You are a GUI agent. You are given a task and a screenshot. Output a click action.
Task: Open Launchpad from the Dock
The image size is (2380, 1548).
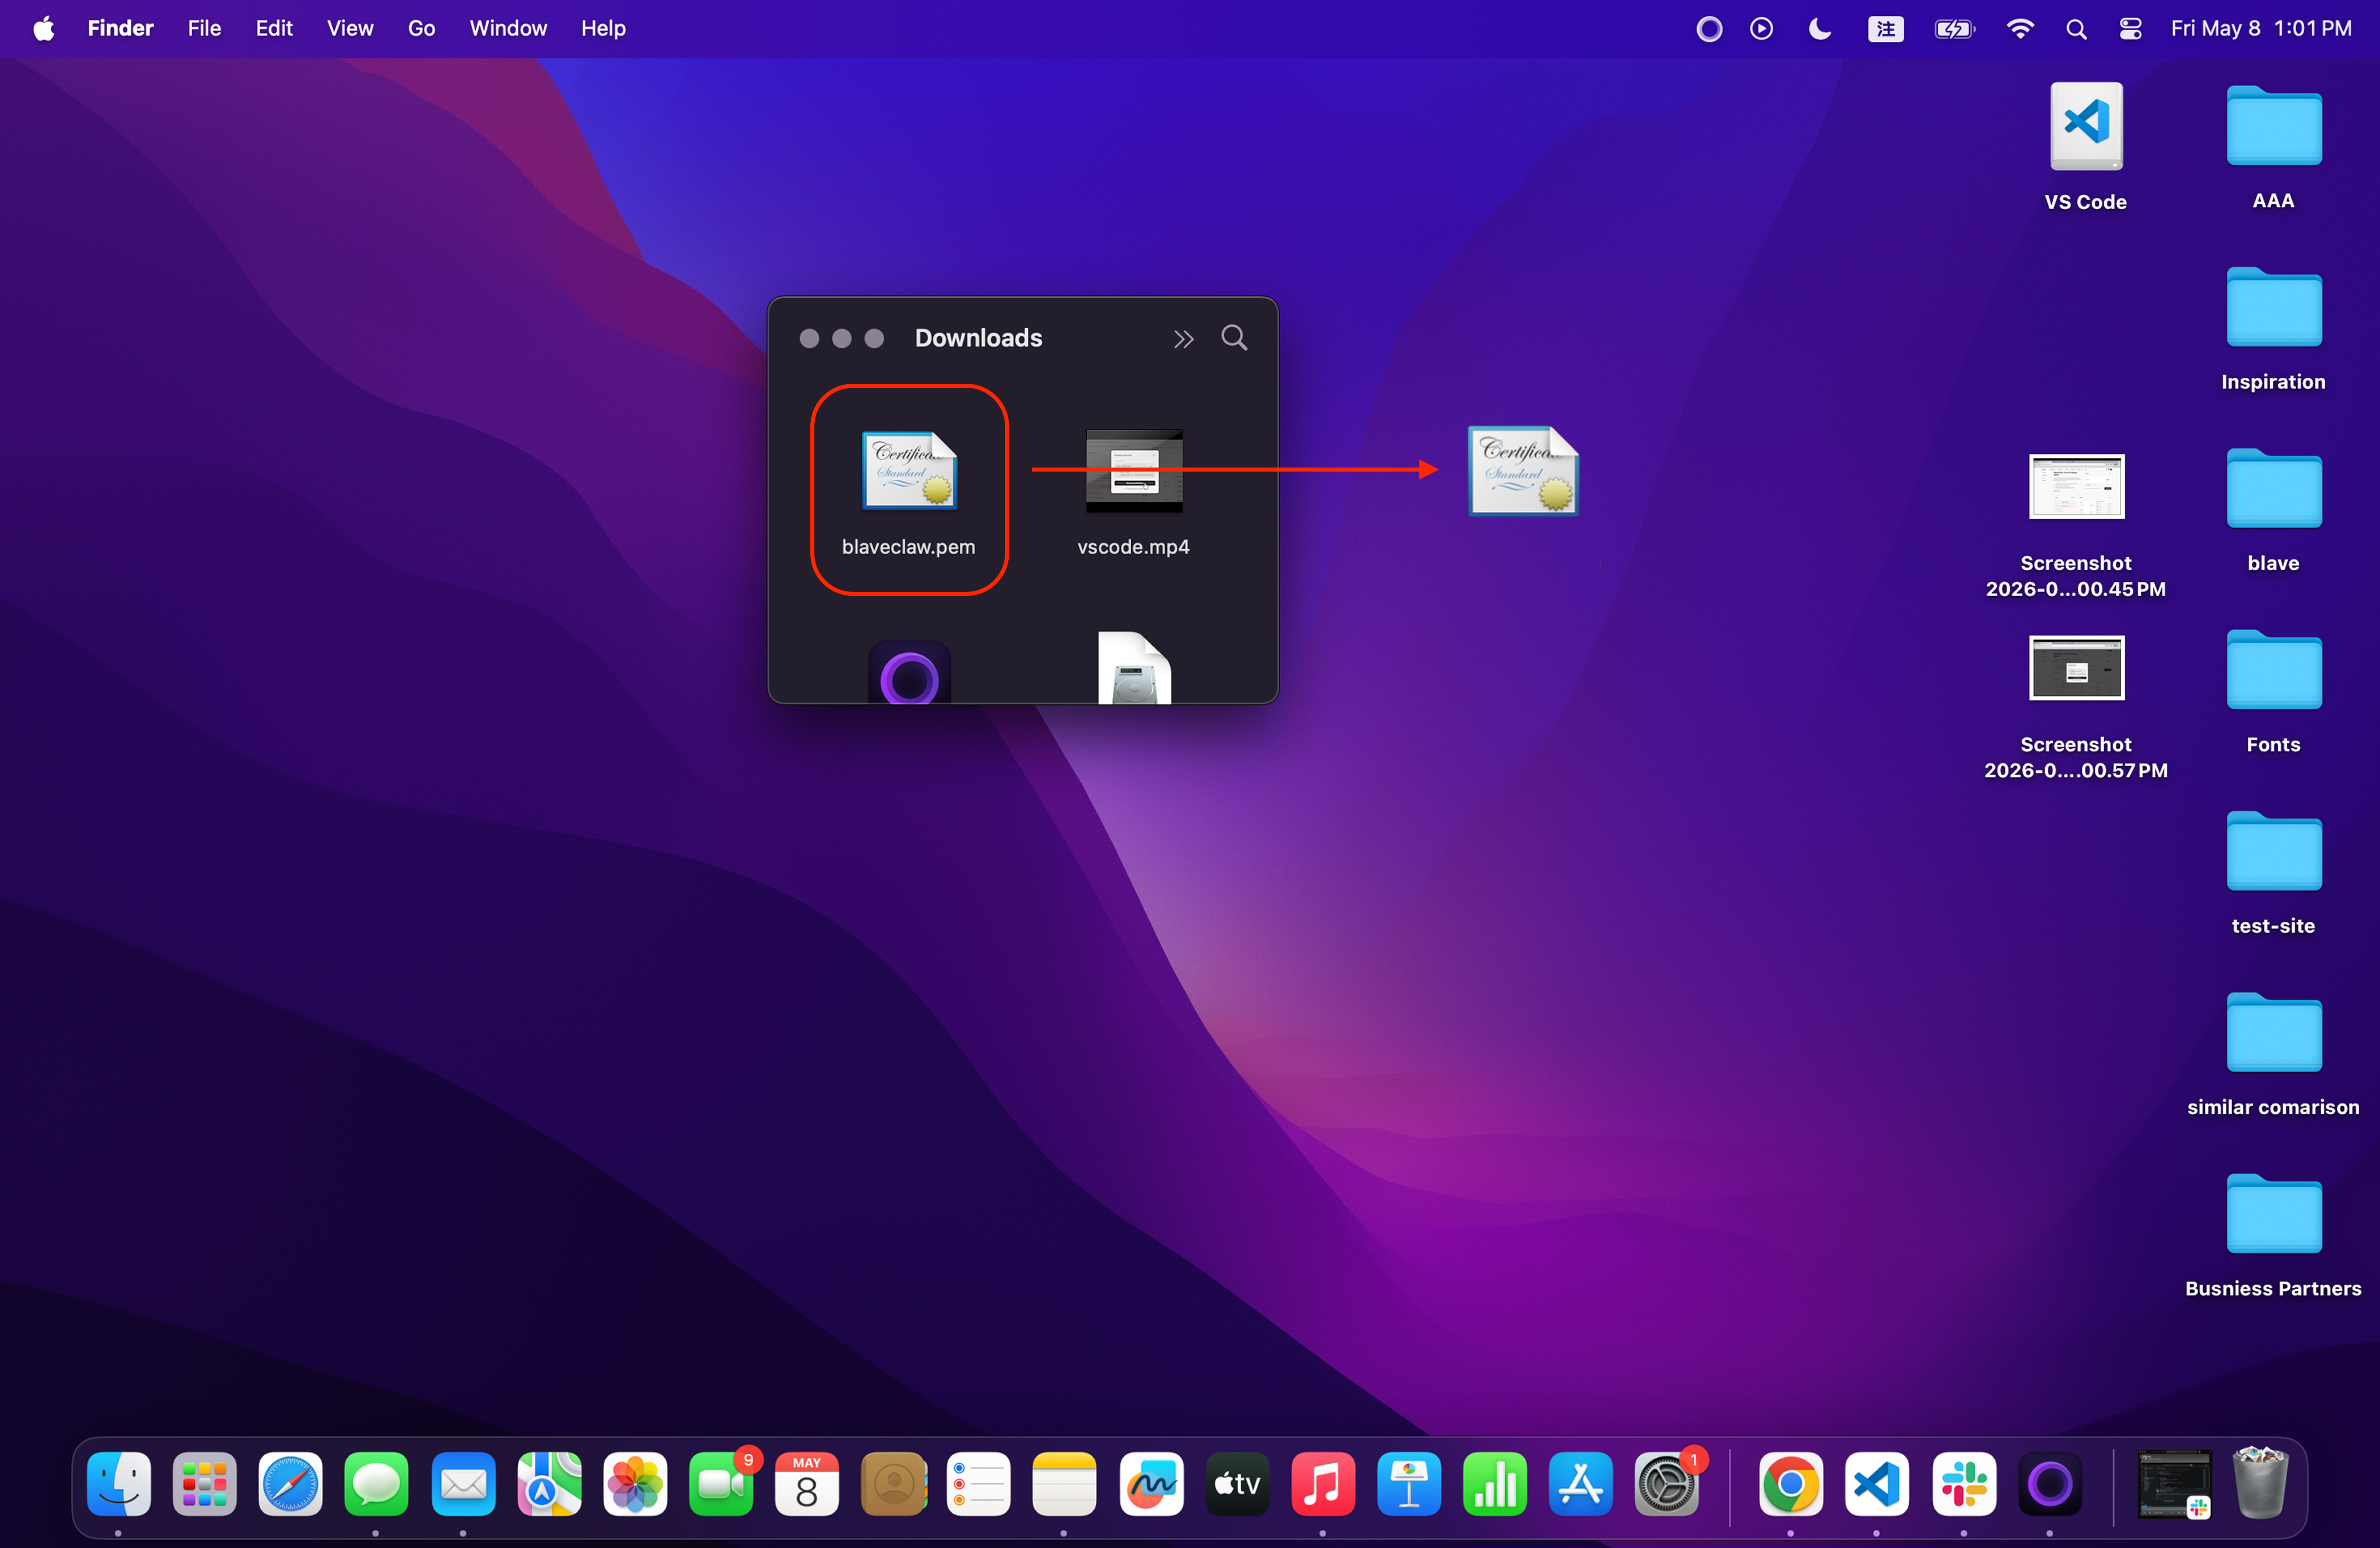click(205, 1484)
